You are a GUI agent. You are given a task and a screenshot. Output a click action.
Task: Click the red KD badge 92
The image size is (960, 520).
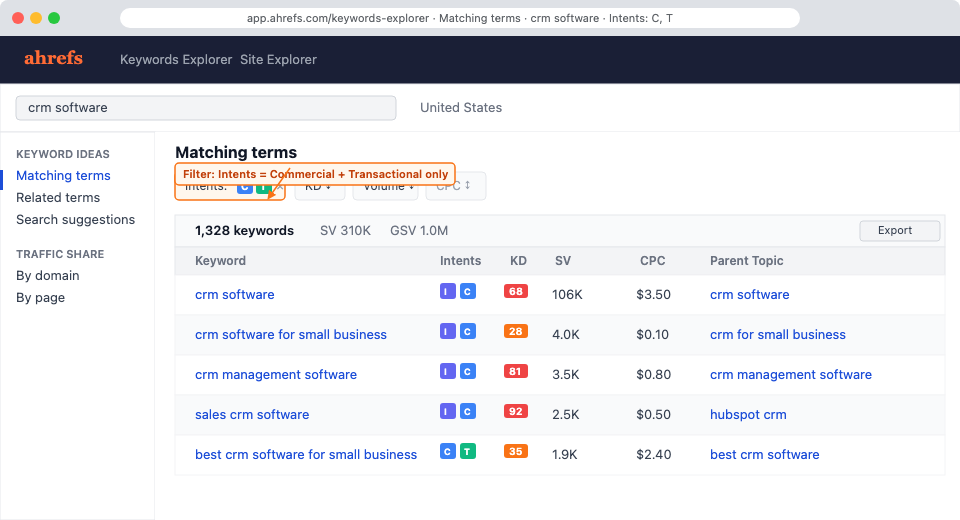(x=516, y=411)
